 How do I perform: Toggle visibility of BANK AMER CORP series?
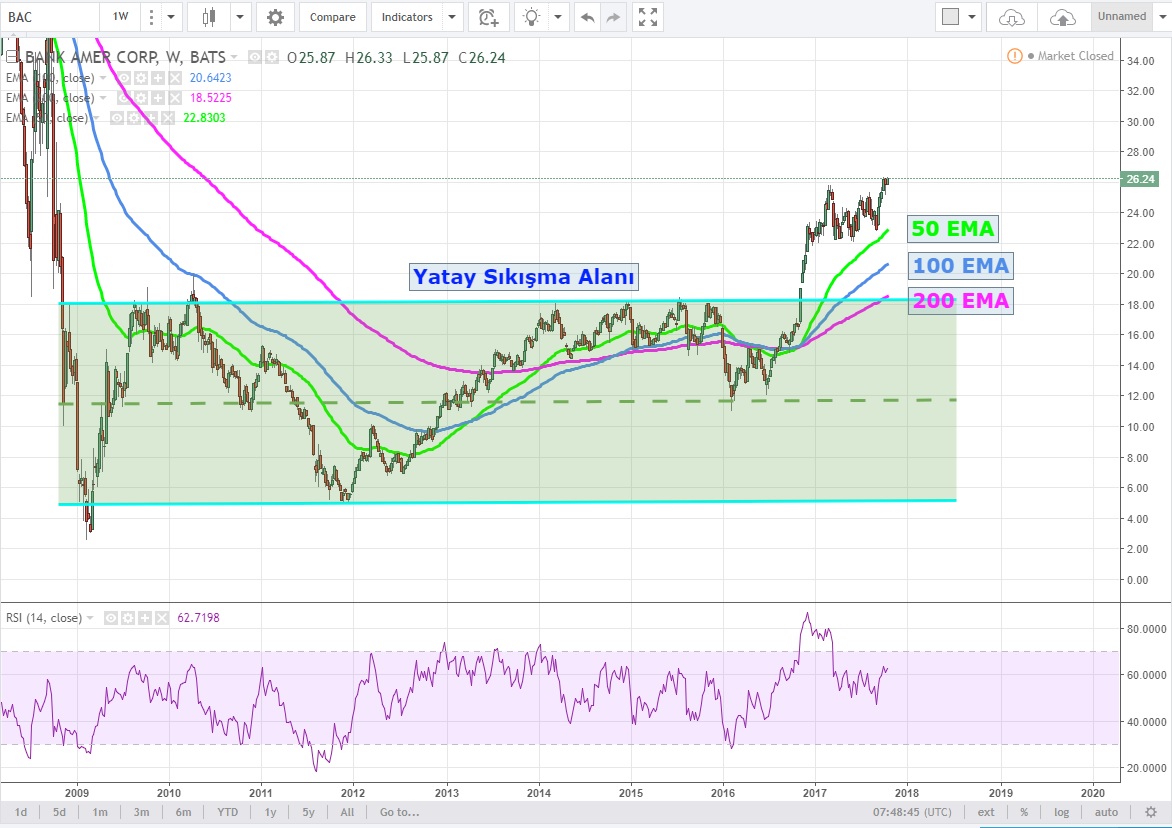[255, 58]
